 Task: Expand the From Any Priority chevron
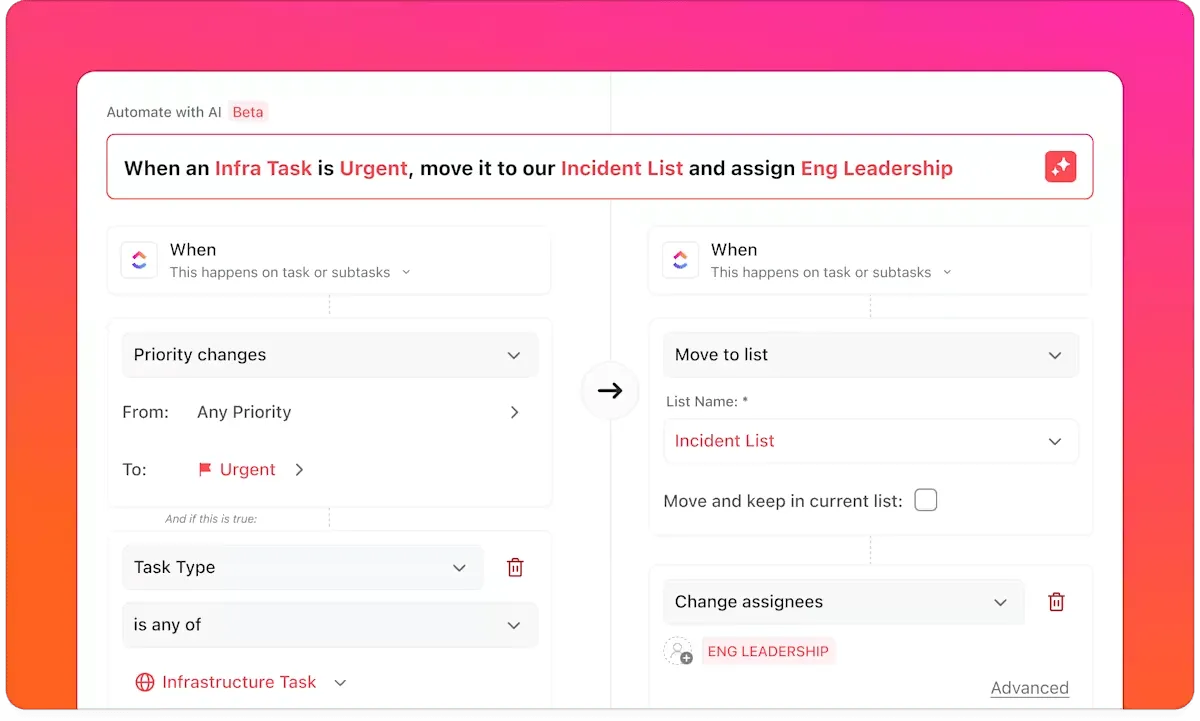(x=514, y=412)
